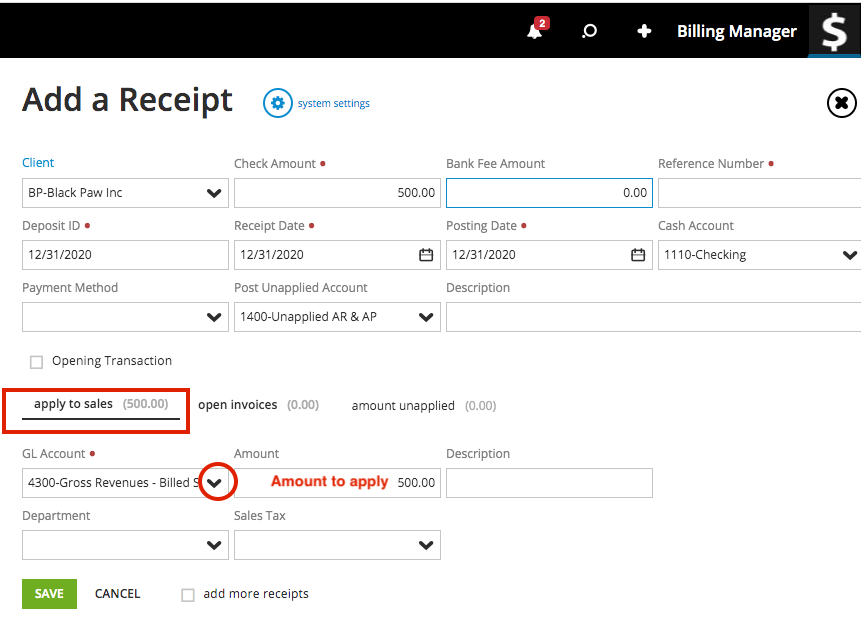
Task: Click the Billing Manager title
Action: click(736, 31)
